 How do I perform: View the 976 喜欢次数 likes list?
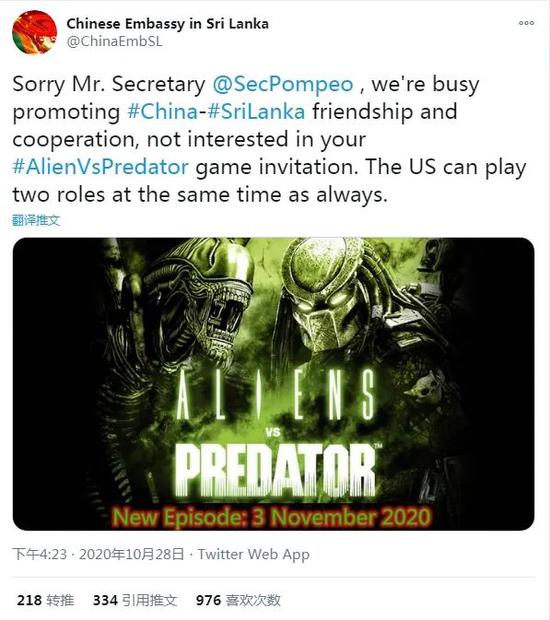(238, 600)
